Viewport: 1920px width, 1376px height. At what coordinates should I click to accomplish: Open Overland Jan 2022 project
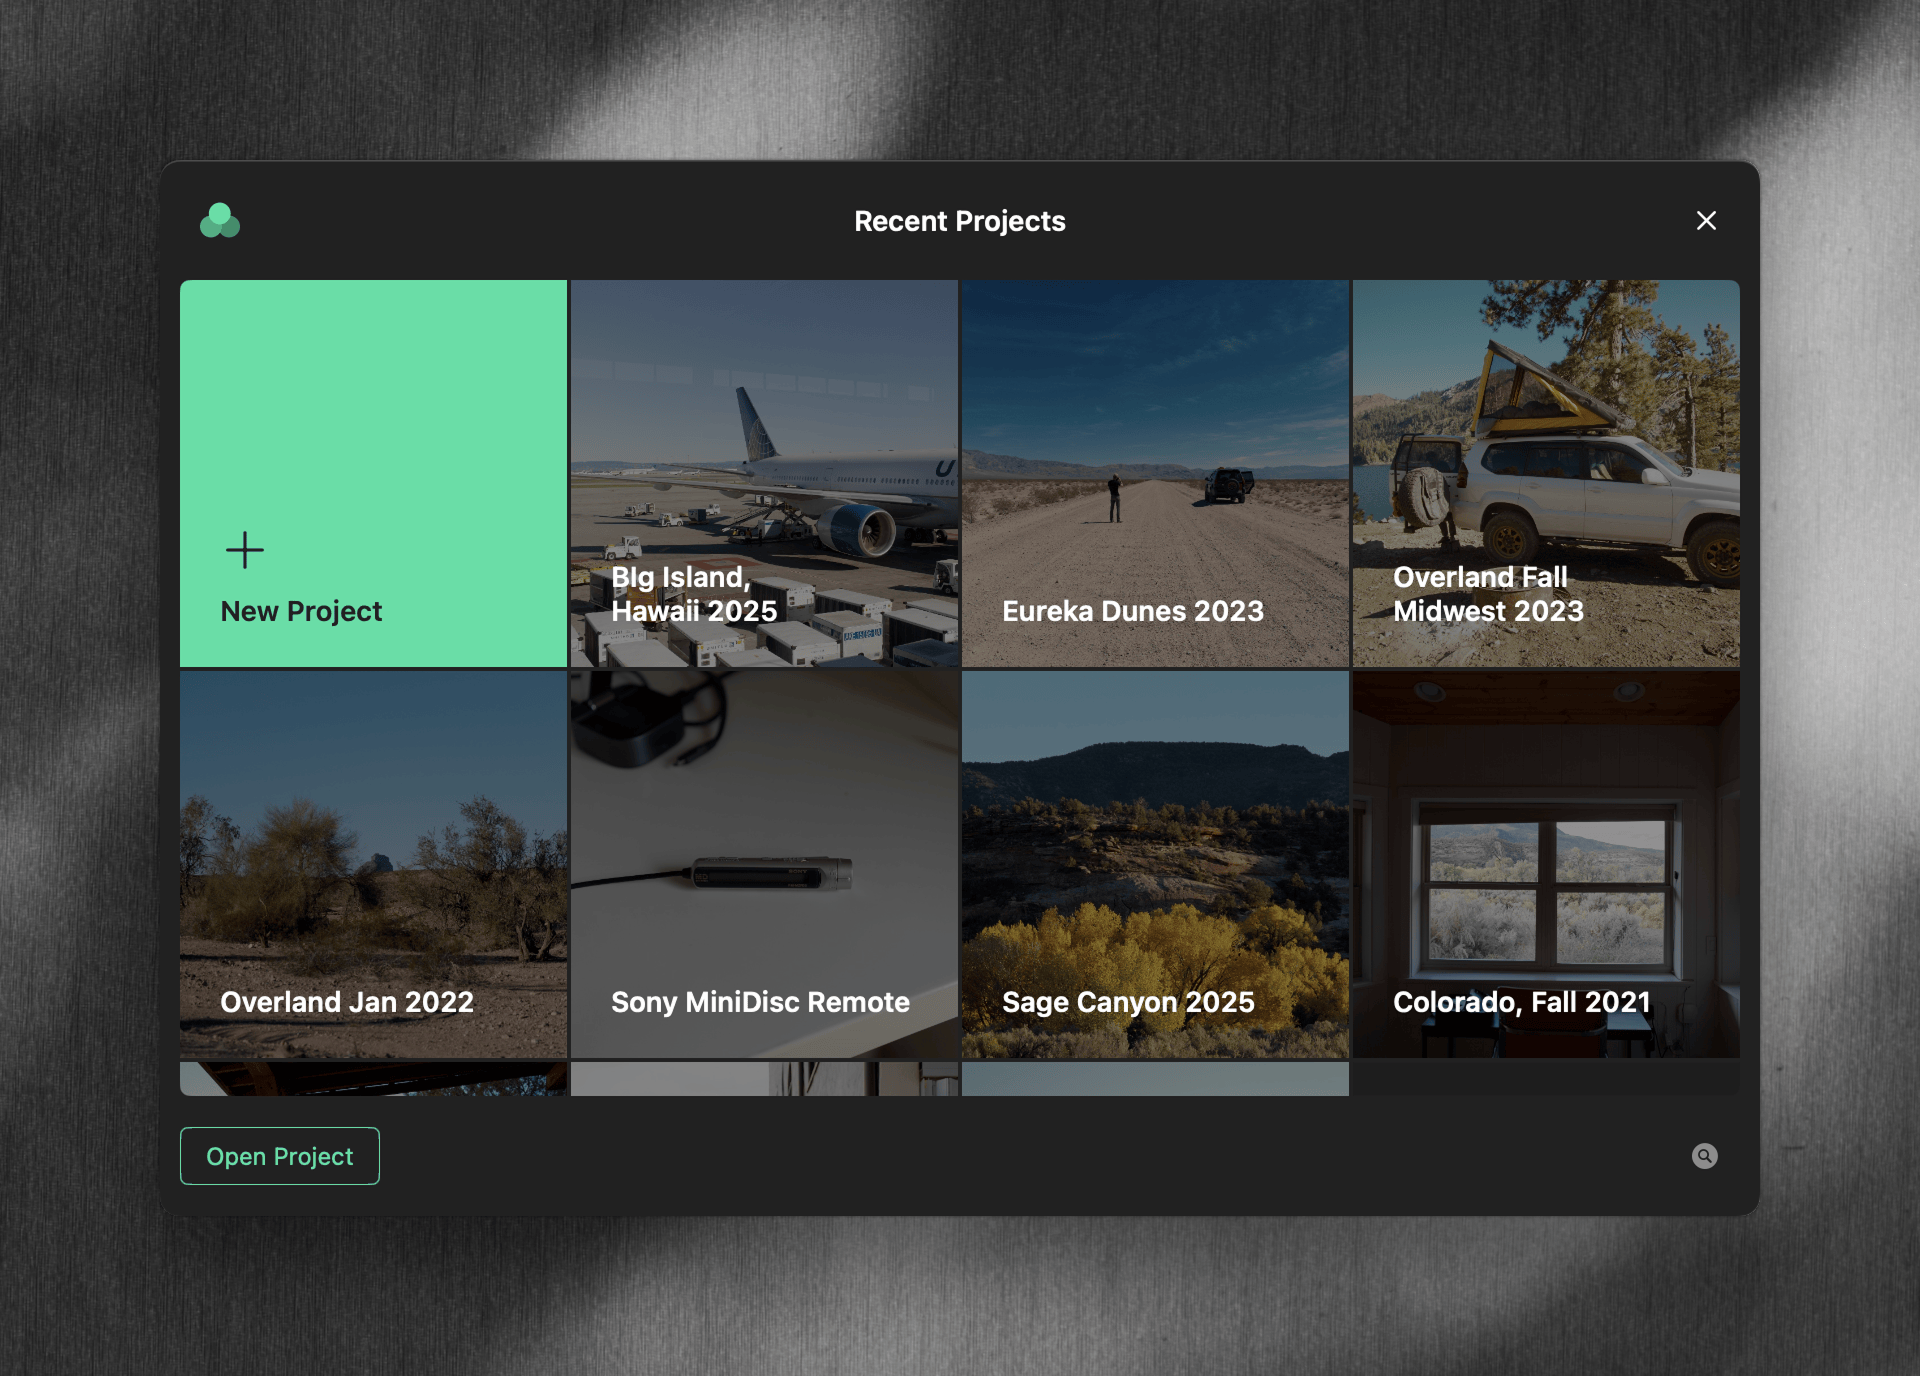(373, 864)
